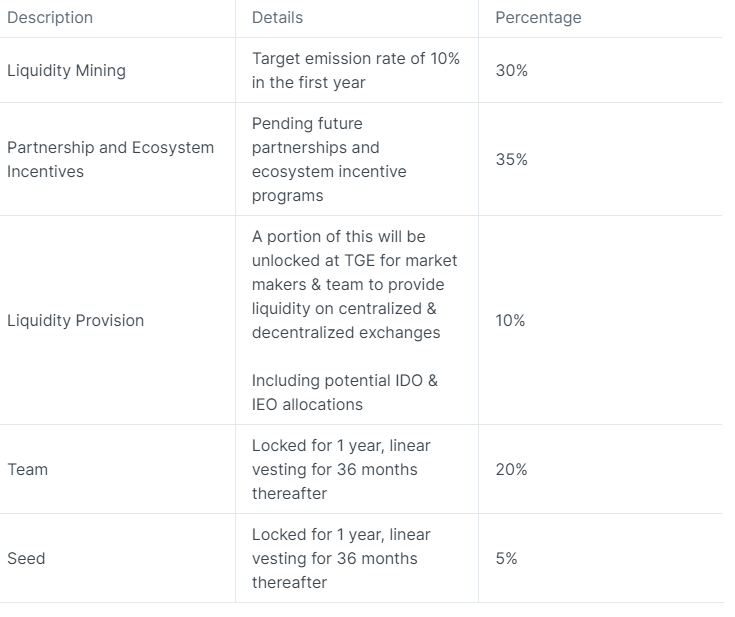Image resolution: width=735 pixels, height=617 pixels.
Task: Select the Team description cell
Action: (27, 469)
